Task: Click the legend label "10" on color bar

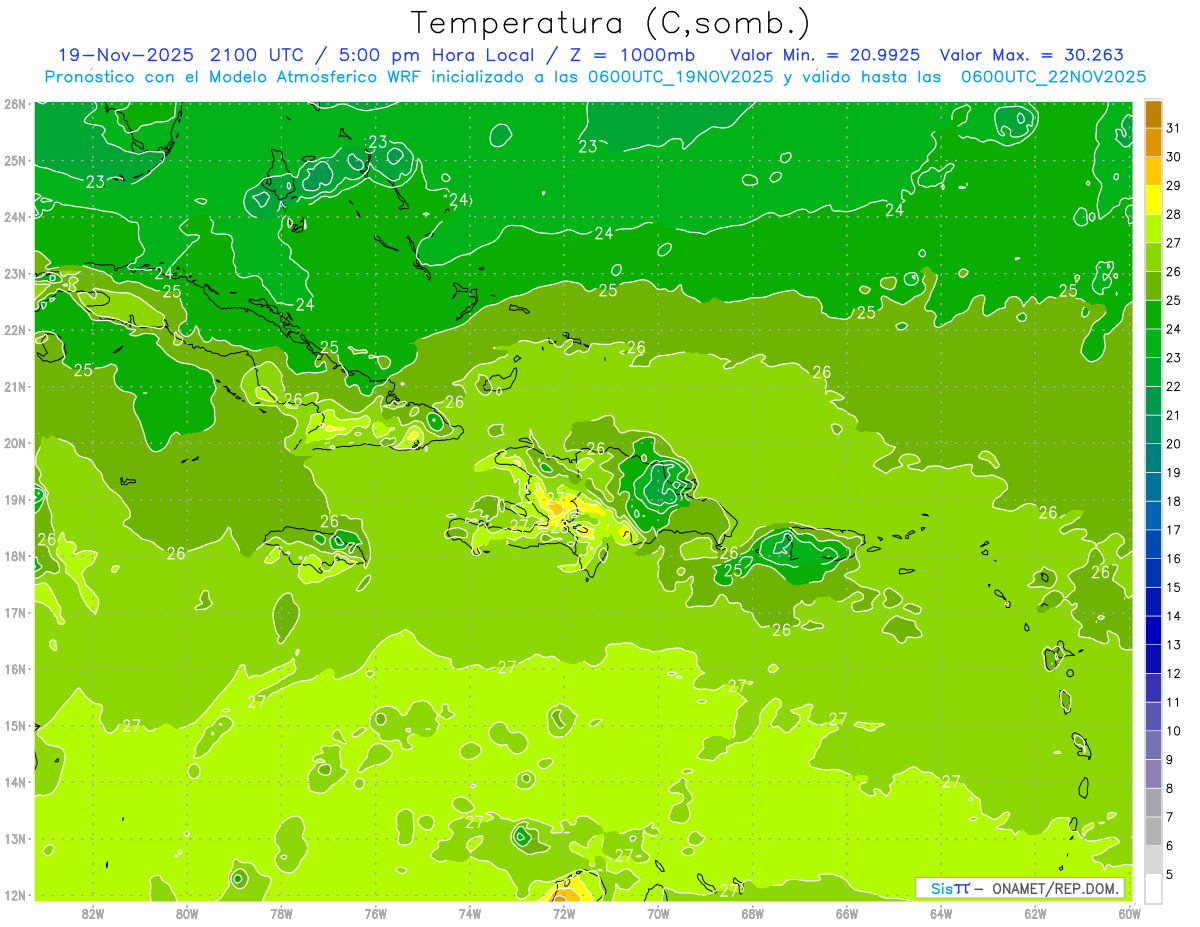Action: pyautogui.click(x=1173, y=731)
